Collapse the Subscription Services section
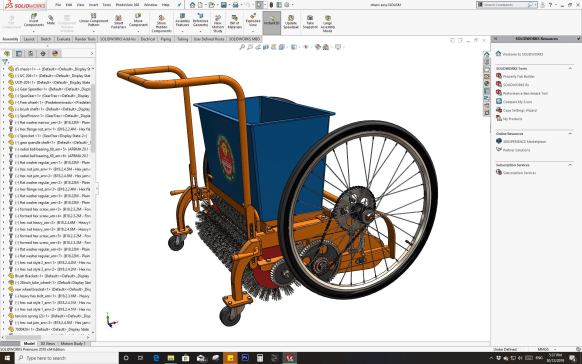This screenshot has height=364, width=582. (570, 164)
